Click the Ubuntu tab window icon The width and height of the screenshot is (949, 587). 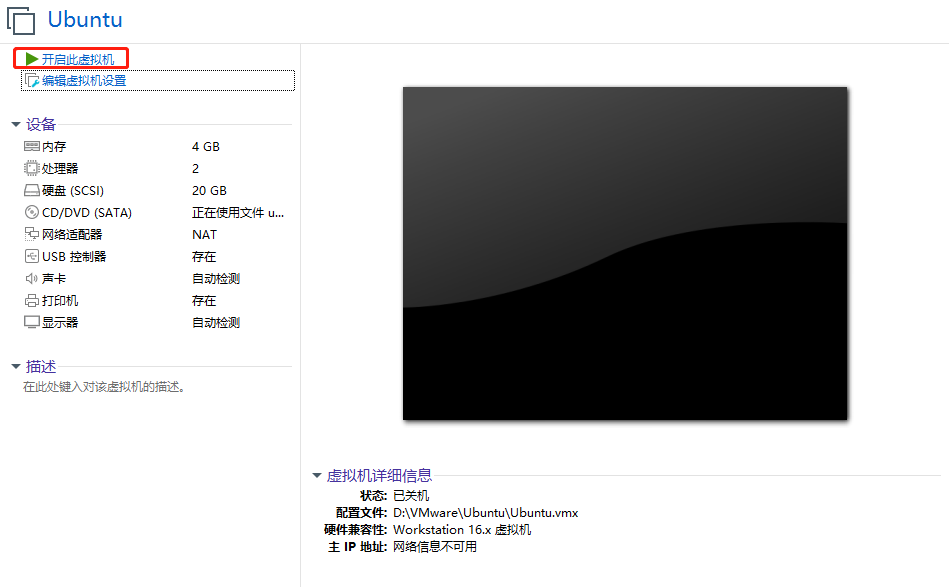[21, 20]
